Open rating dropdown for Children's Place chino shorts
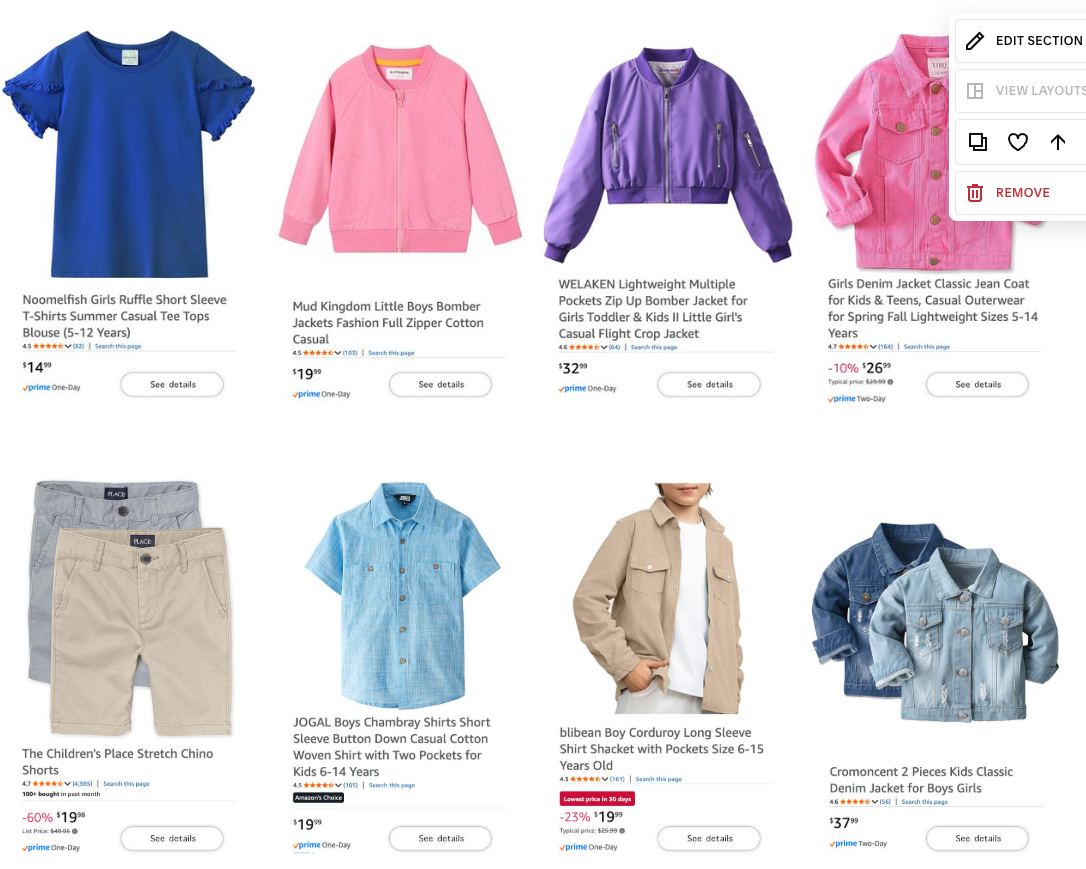 [x=68, y=784]
